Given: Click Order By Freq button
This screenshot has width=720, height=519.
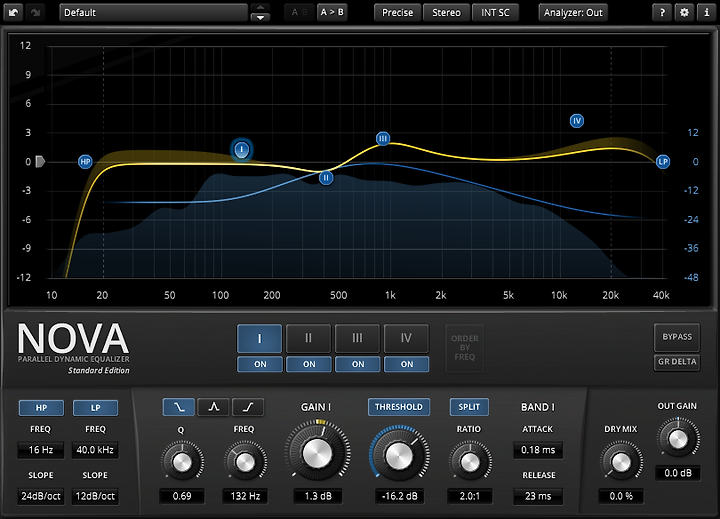Looking at the screenshot, I should click(465, 348).
